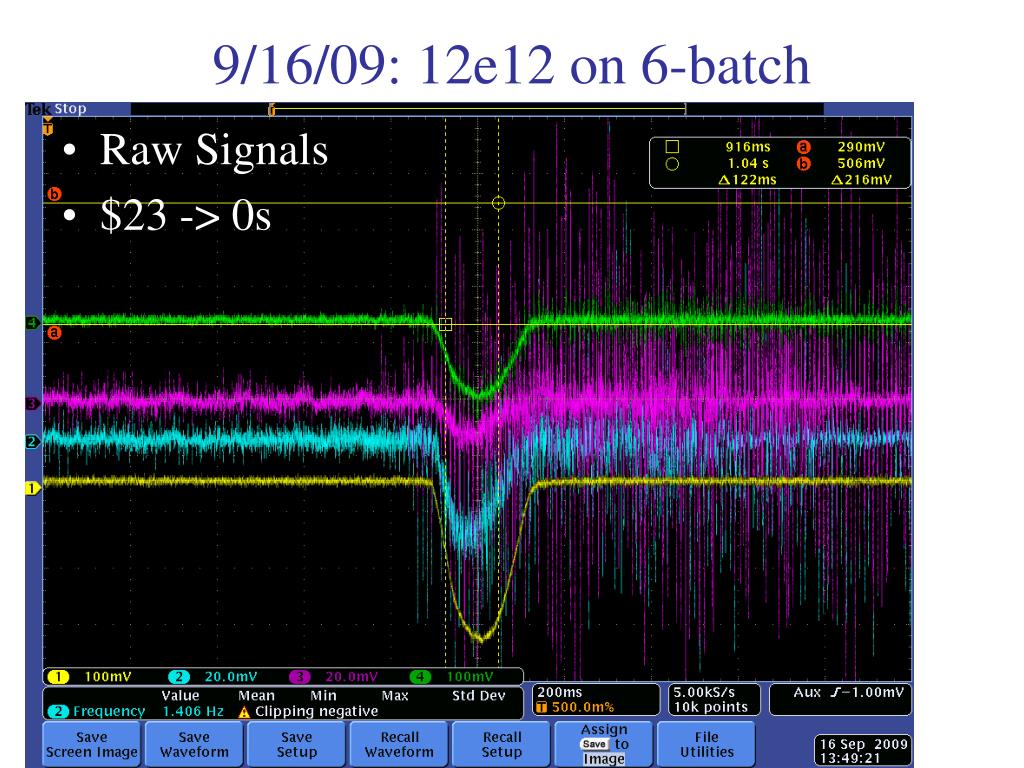
Task: Click the record view bar at top
Action: 478,109
